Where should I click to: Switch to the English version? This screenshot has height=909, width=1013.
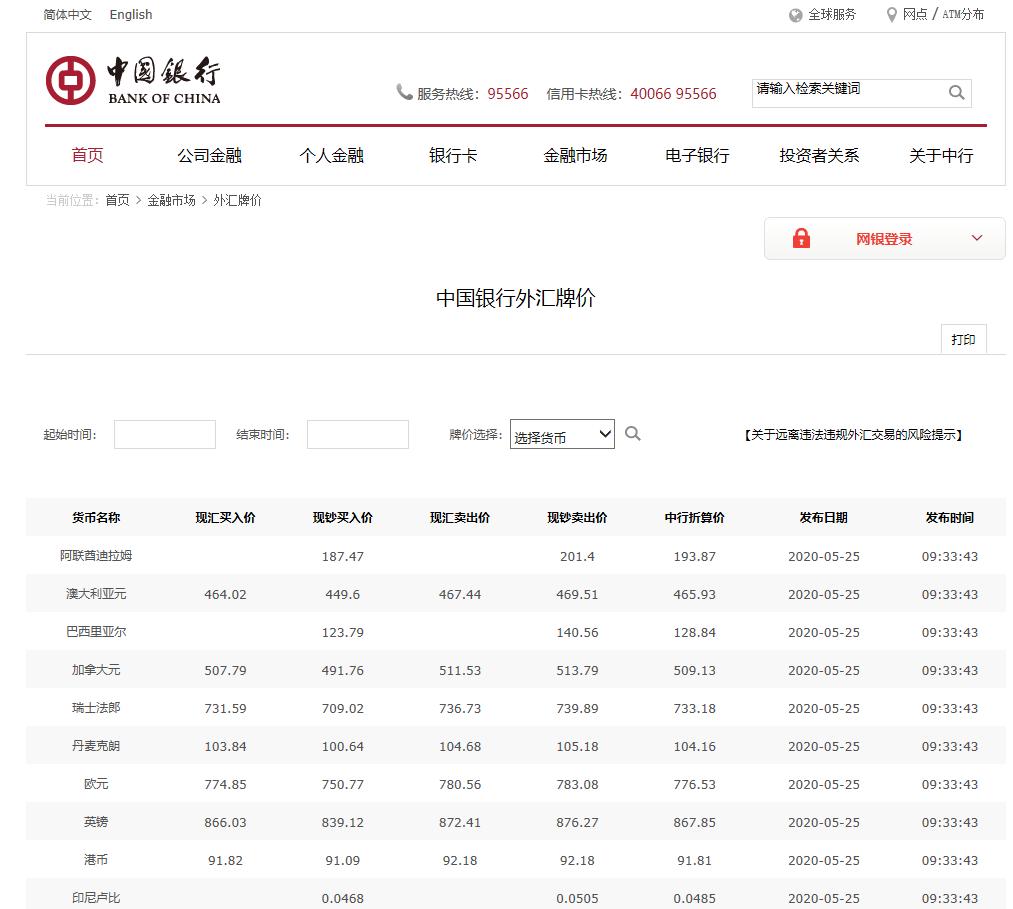131,14
